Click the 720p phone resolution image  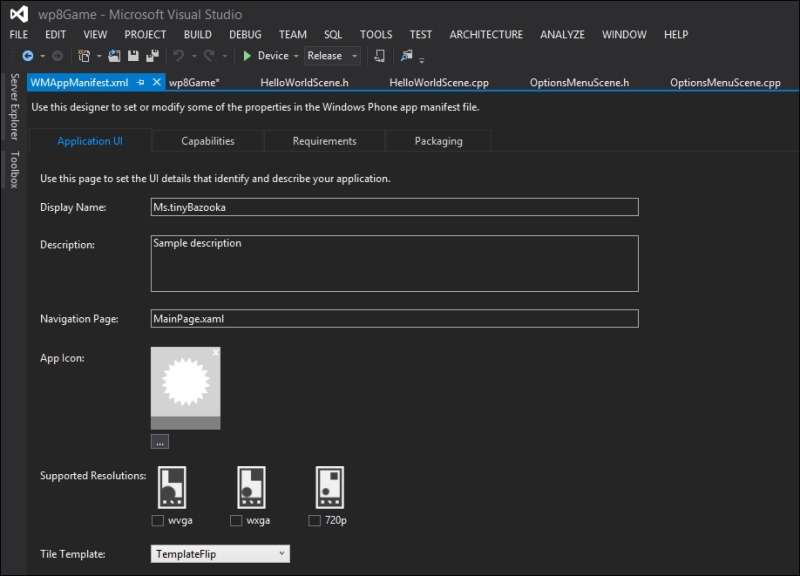pyautogui.click(x=330, y=487)
